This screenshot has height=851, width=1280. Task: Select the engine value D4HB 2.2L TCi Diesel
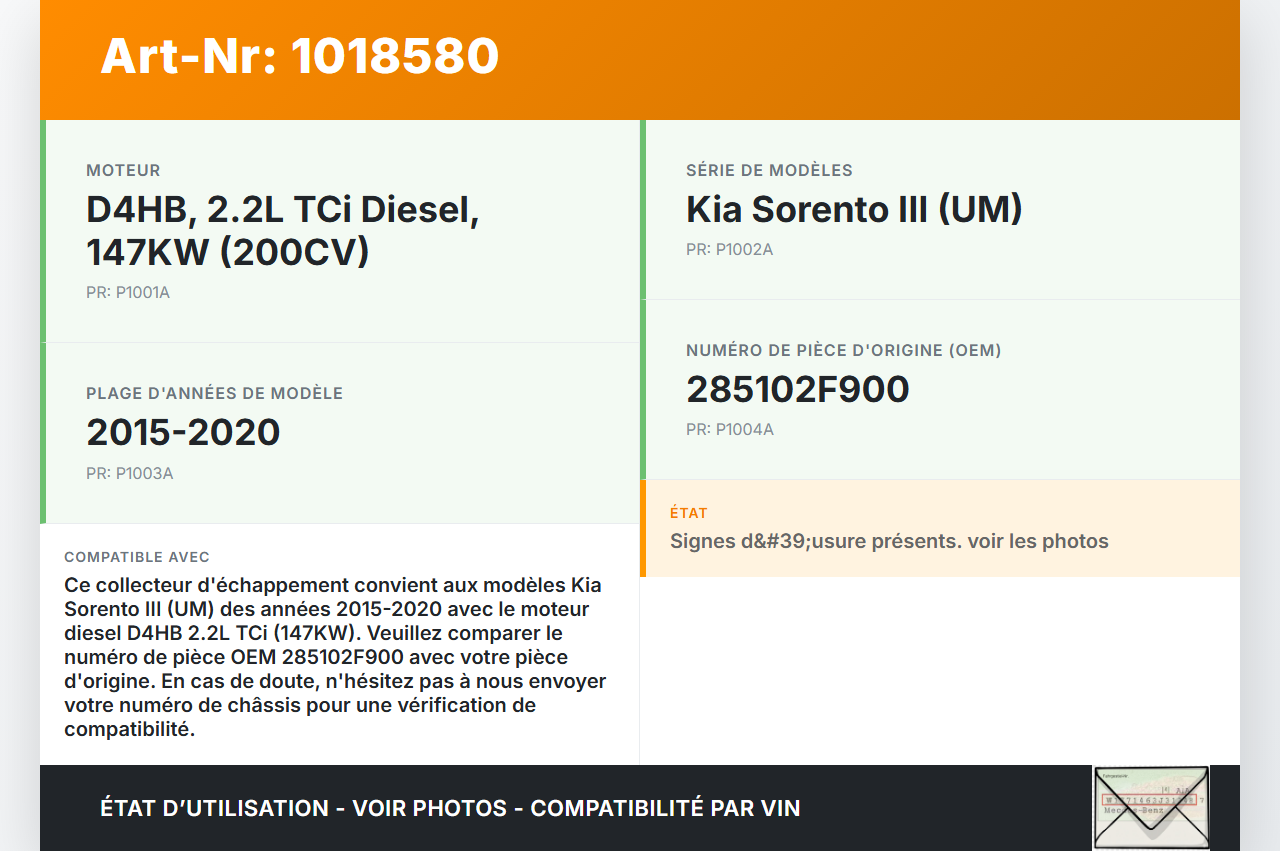pyautogui.click(x=283, y=231)
